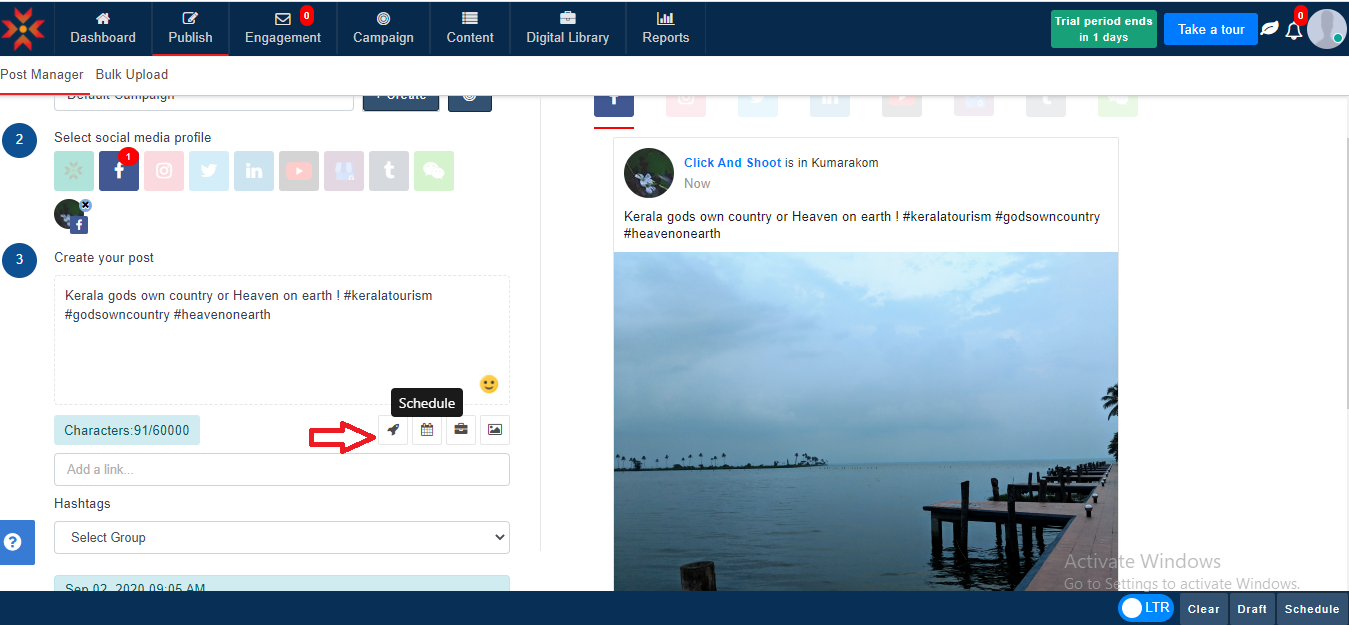
Task: Click the date field showing Sep 02, 2020
Action: pyautogui.click(x=282, y=584)
